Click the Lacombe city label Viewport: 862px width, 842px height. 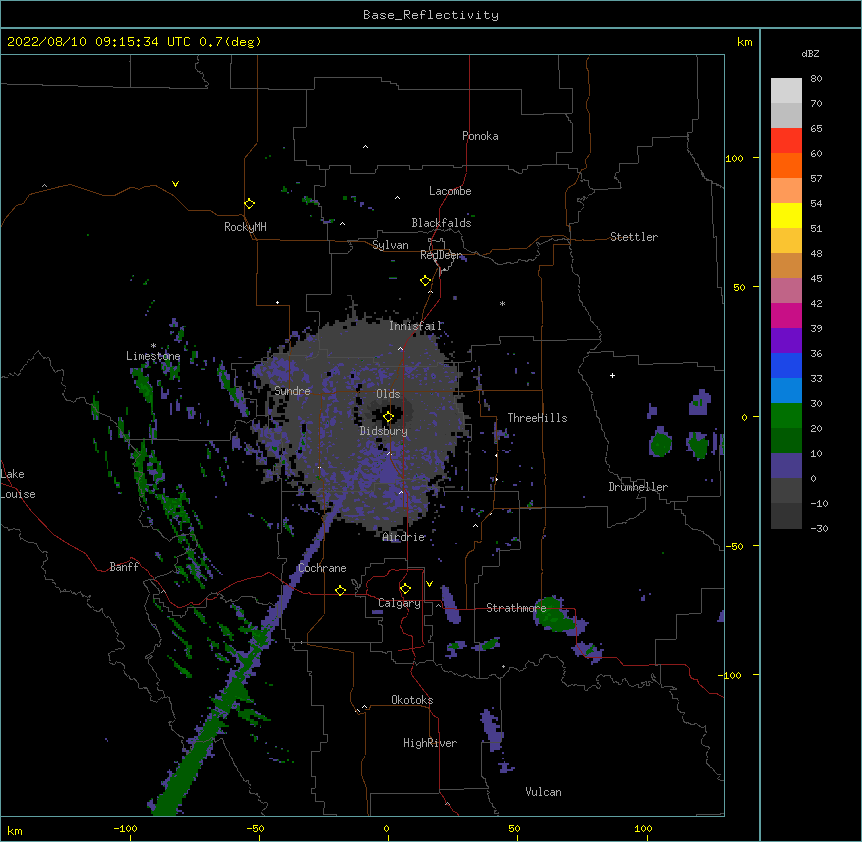[450, 191]
